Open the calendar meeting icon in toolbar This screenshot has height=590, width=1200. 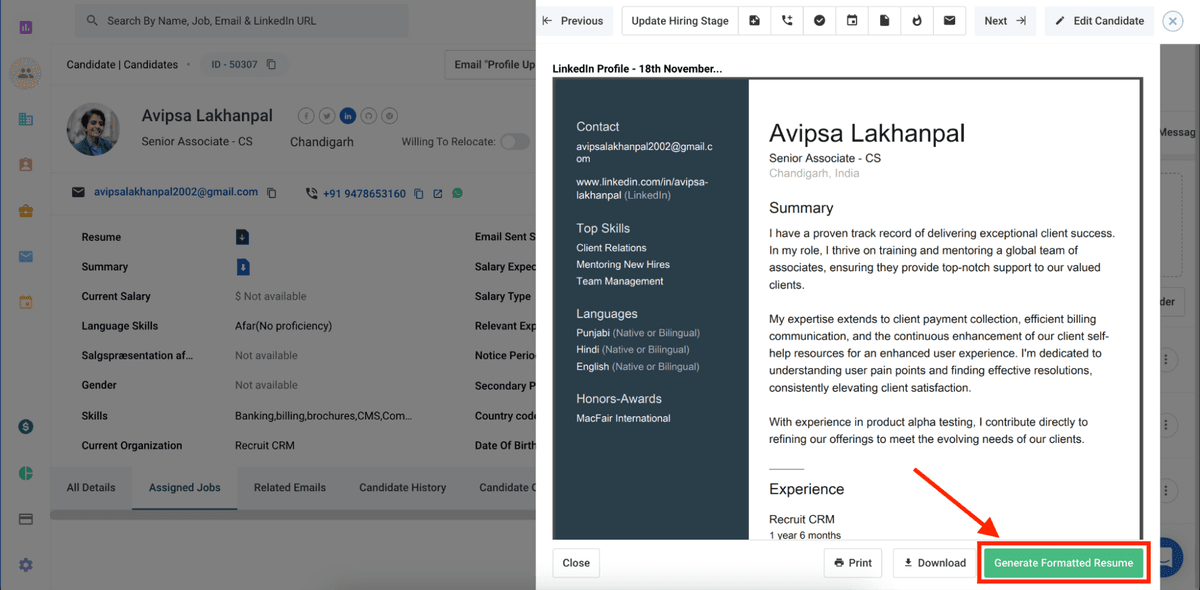(852, 21)
